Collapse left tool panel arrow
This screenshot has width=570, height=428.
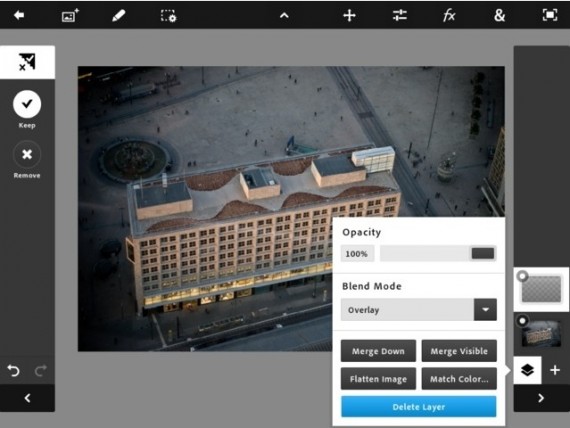pos(27,398)
